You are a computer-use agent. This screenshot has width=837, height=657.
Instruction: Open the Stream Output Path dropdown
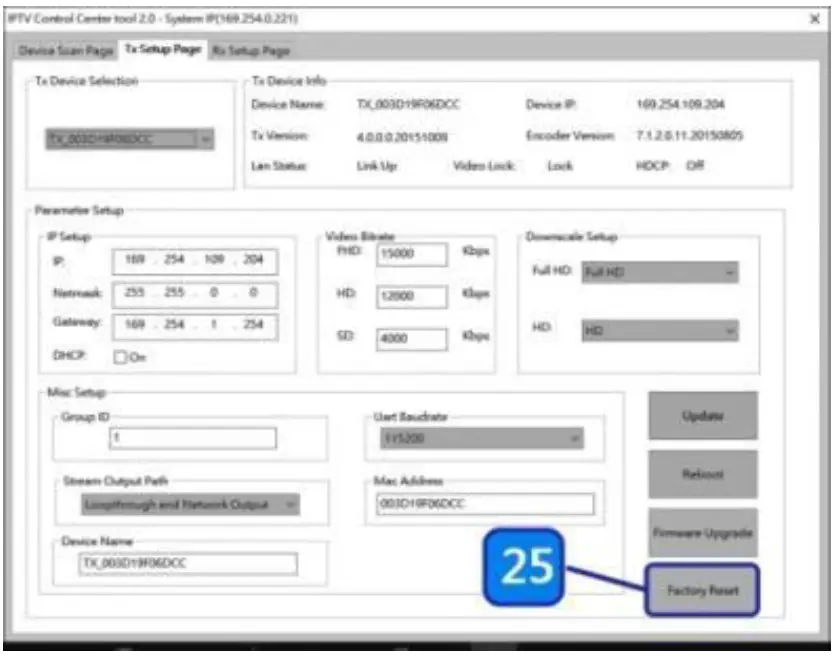pos(191,505)
